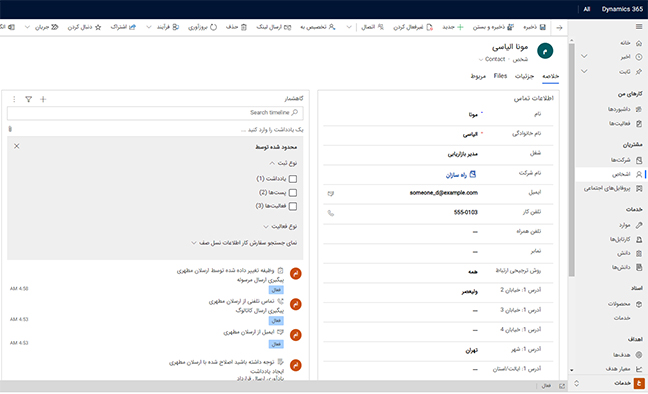This screenshot has width=648, height=394.
Task: Click the phone call icon beside 555-0103
Action: [331, 213]
